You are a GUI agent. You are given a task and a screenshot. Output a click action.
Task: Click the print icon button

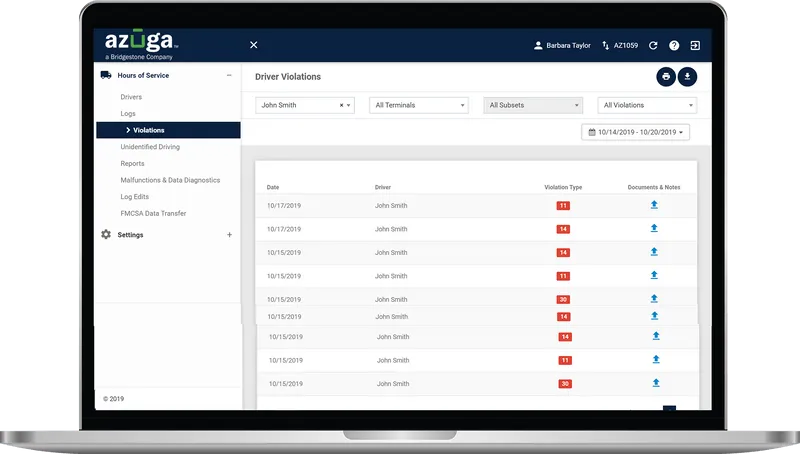pos(666,77)
